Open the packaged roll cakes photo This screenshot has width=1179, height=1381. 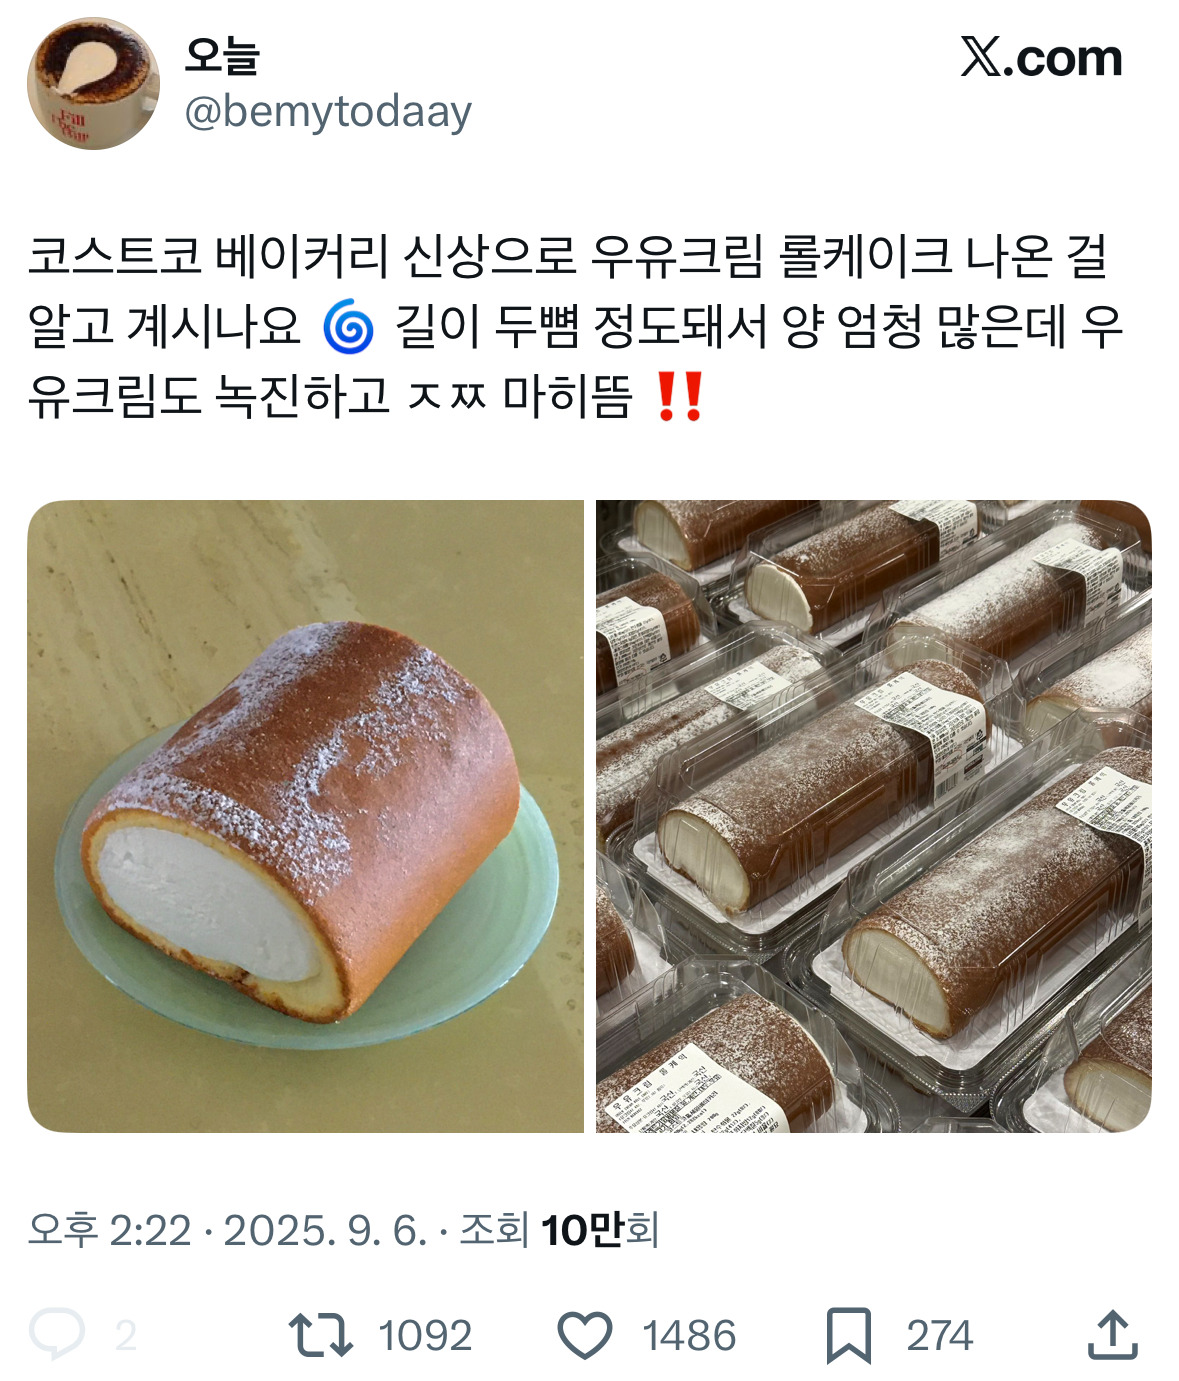[x=874, y=816]
